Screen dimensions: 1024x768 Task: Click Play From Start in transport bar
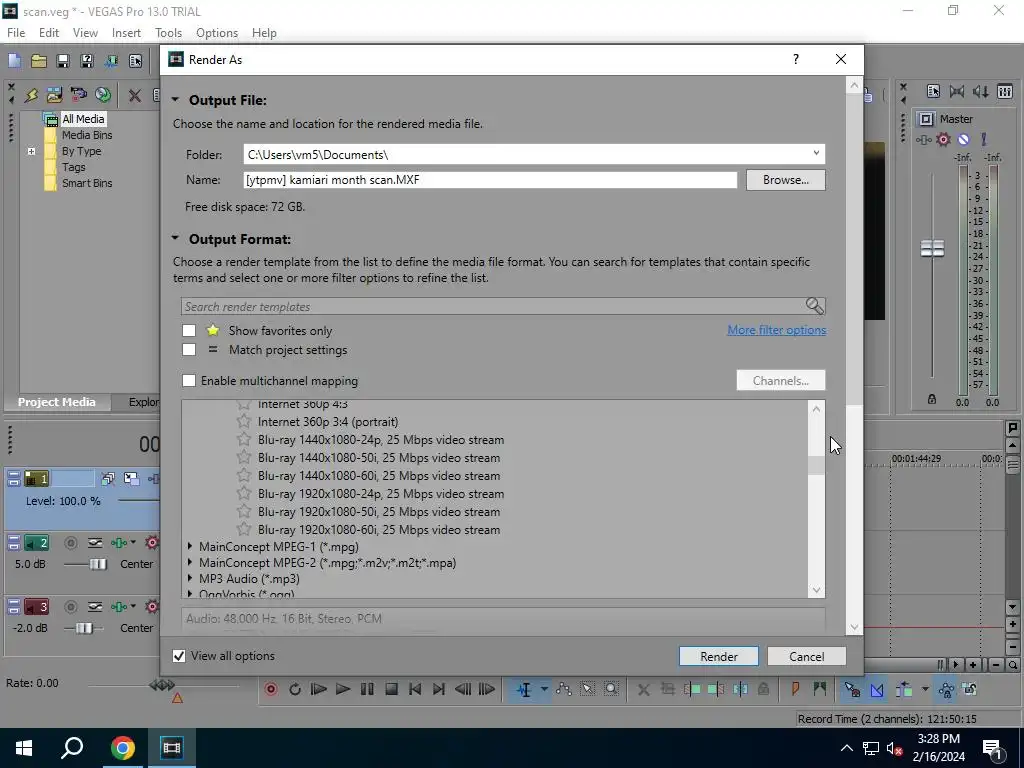pos(319,689)
